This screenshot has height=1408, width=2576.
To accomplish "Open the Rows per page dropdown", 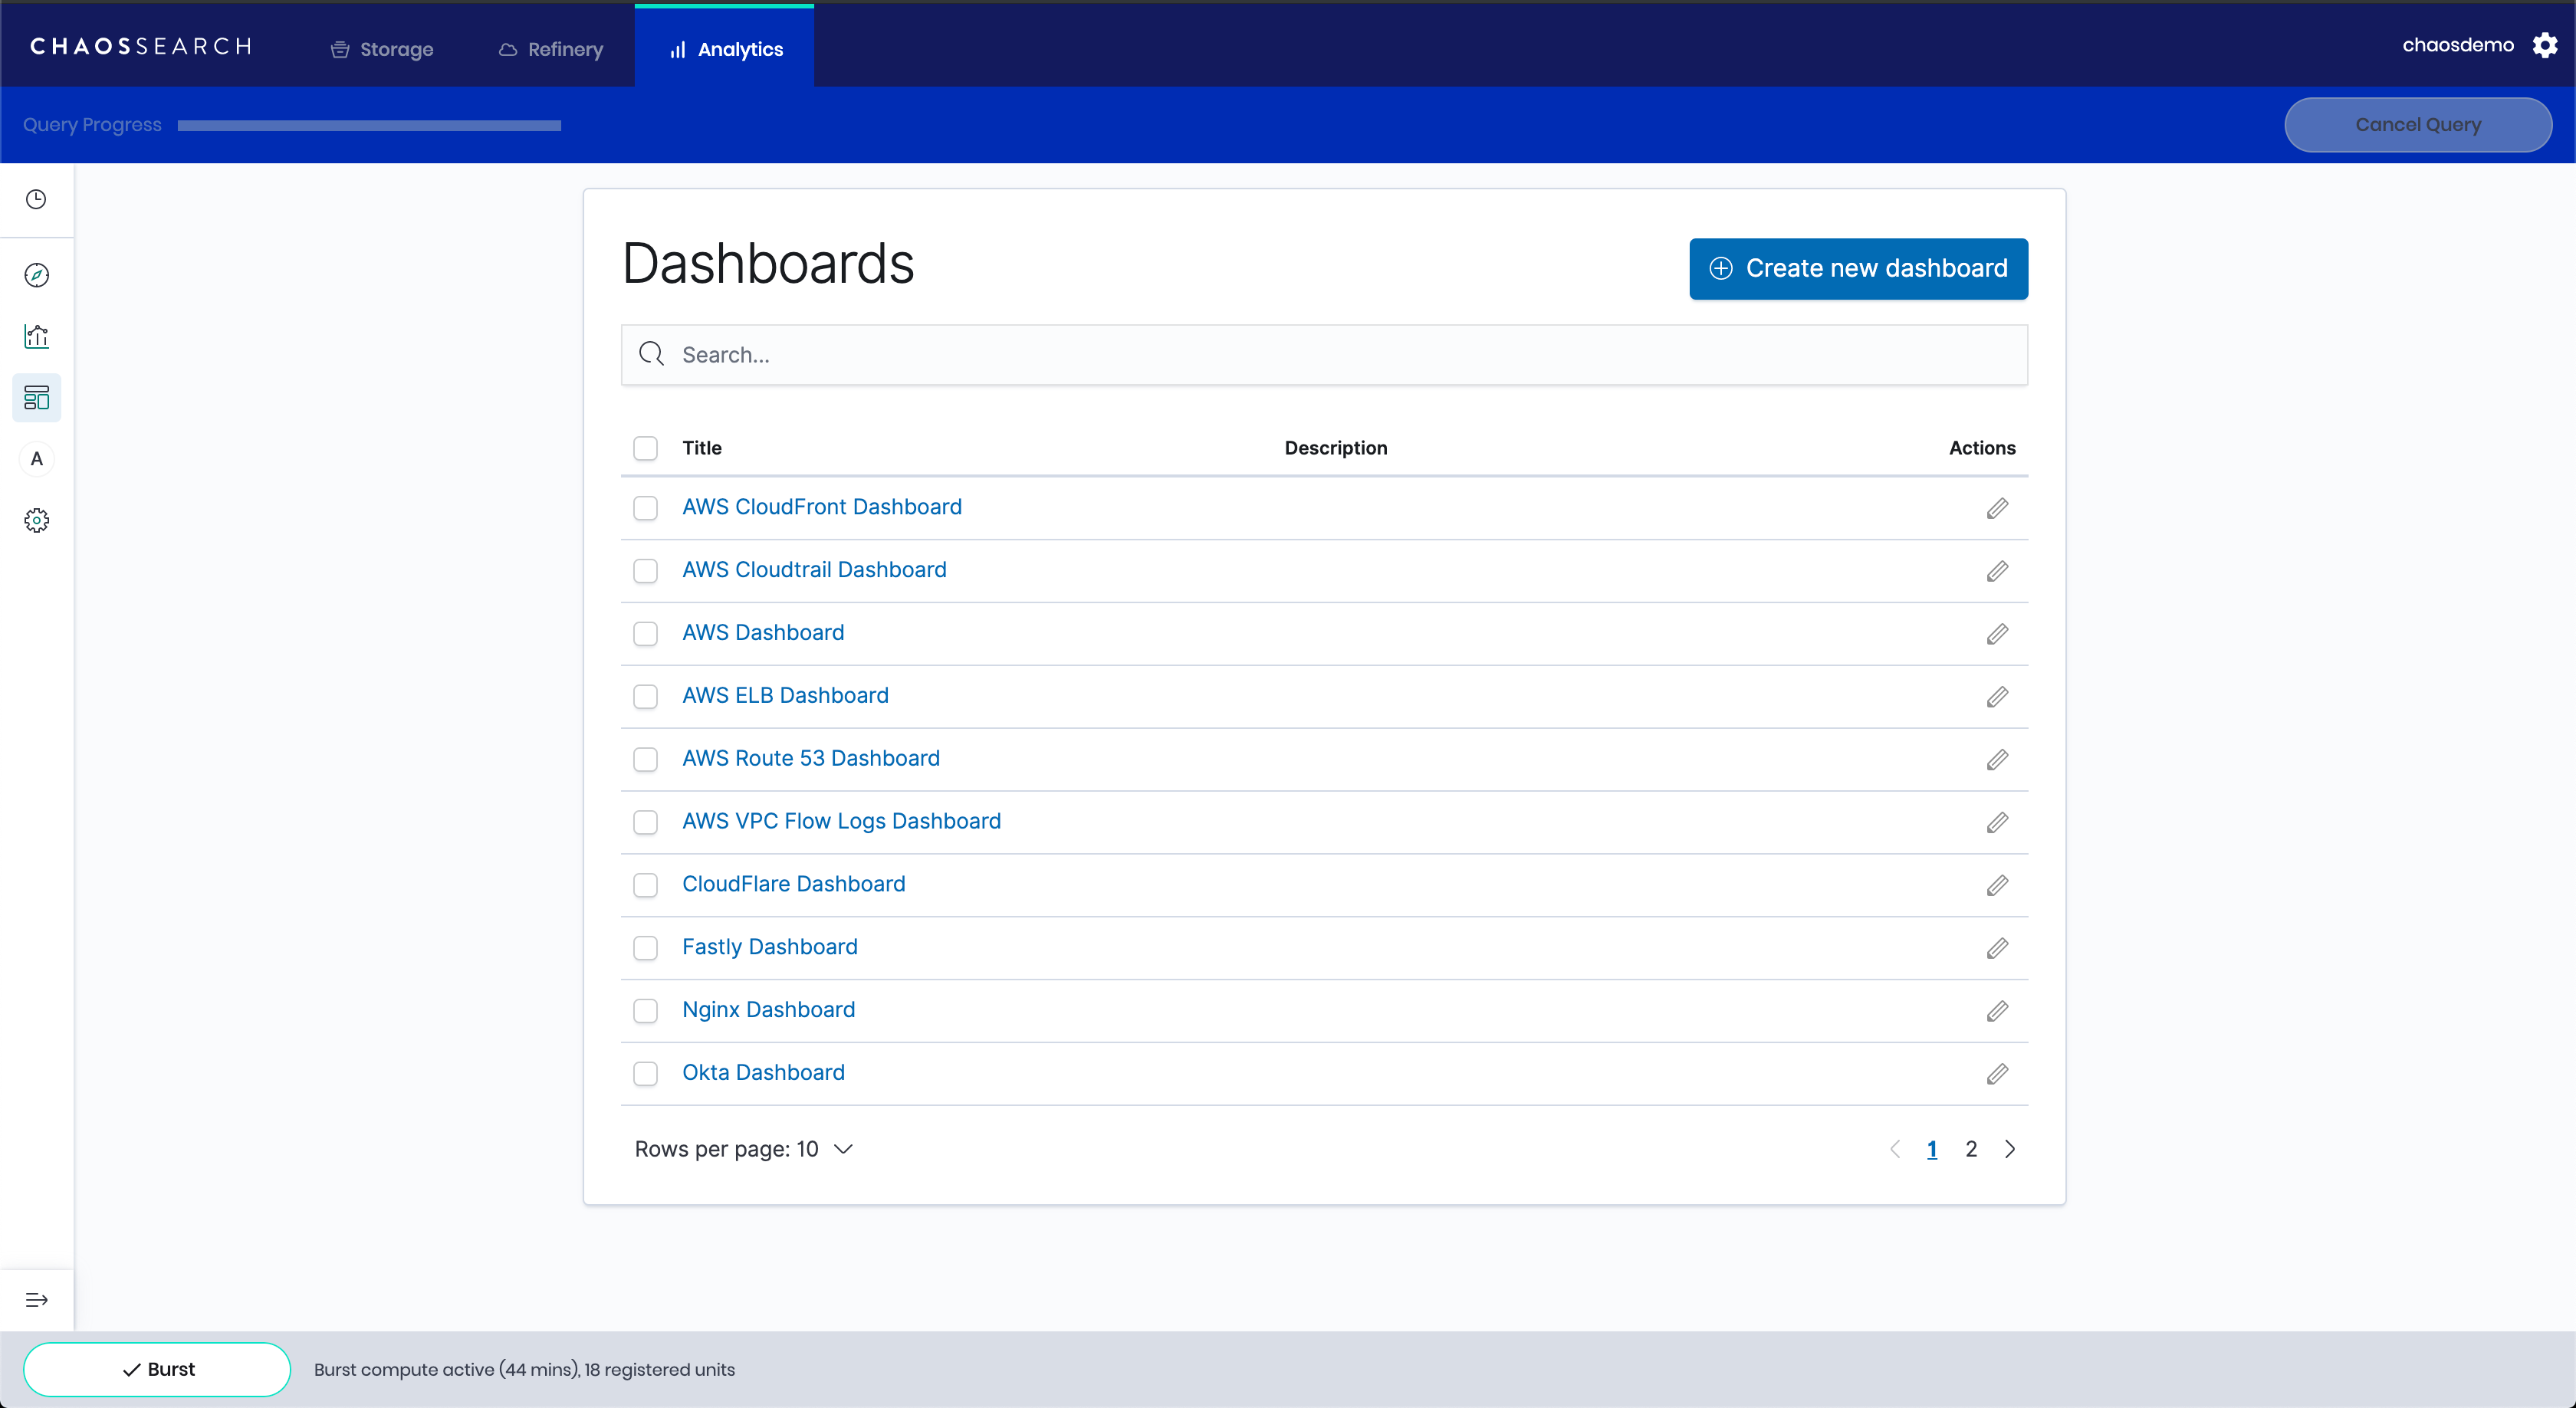I will pos(743,1149).
